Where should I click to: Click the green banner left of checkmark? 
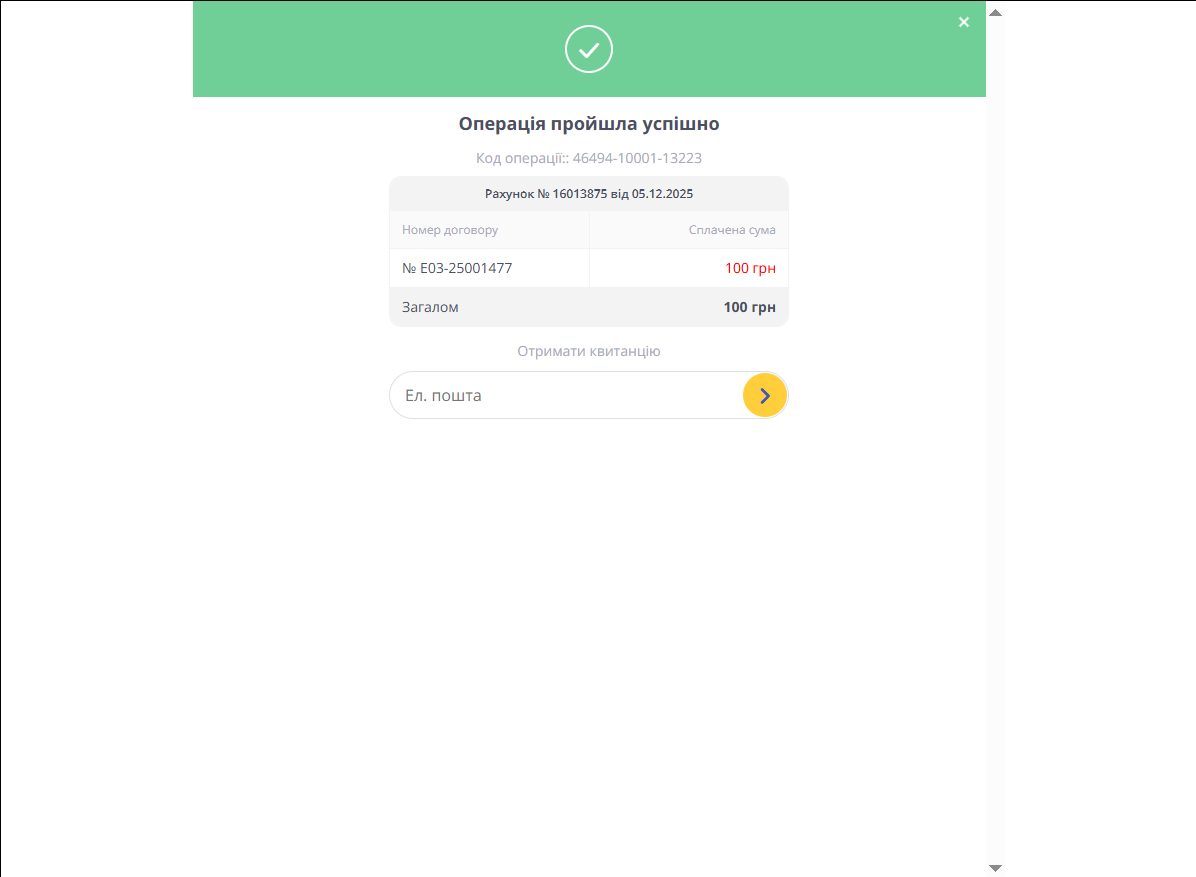tap(380, 49)
